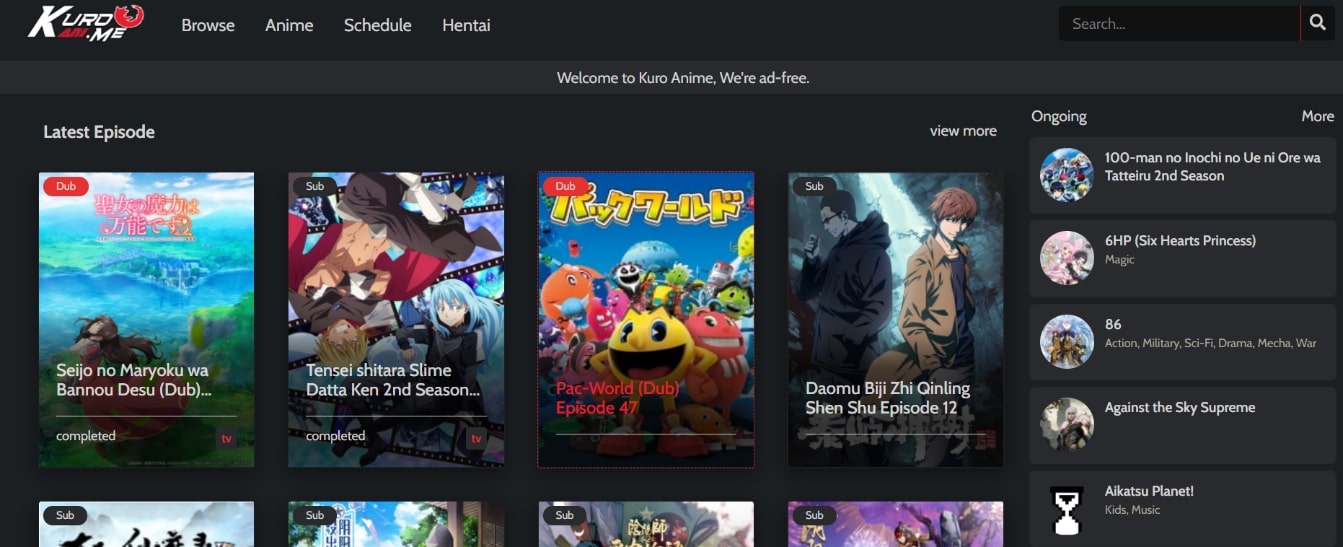
Task: Focus the Search input field
Action: pos(1180,23)
